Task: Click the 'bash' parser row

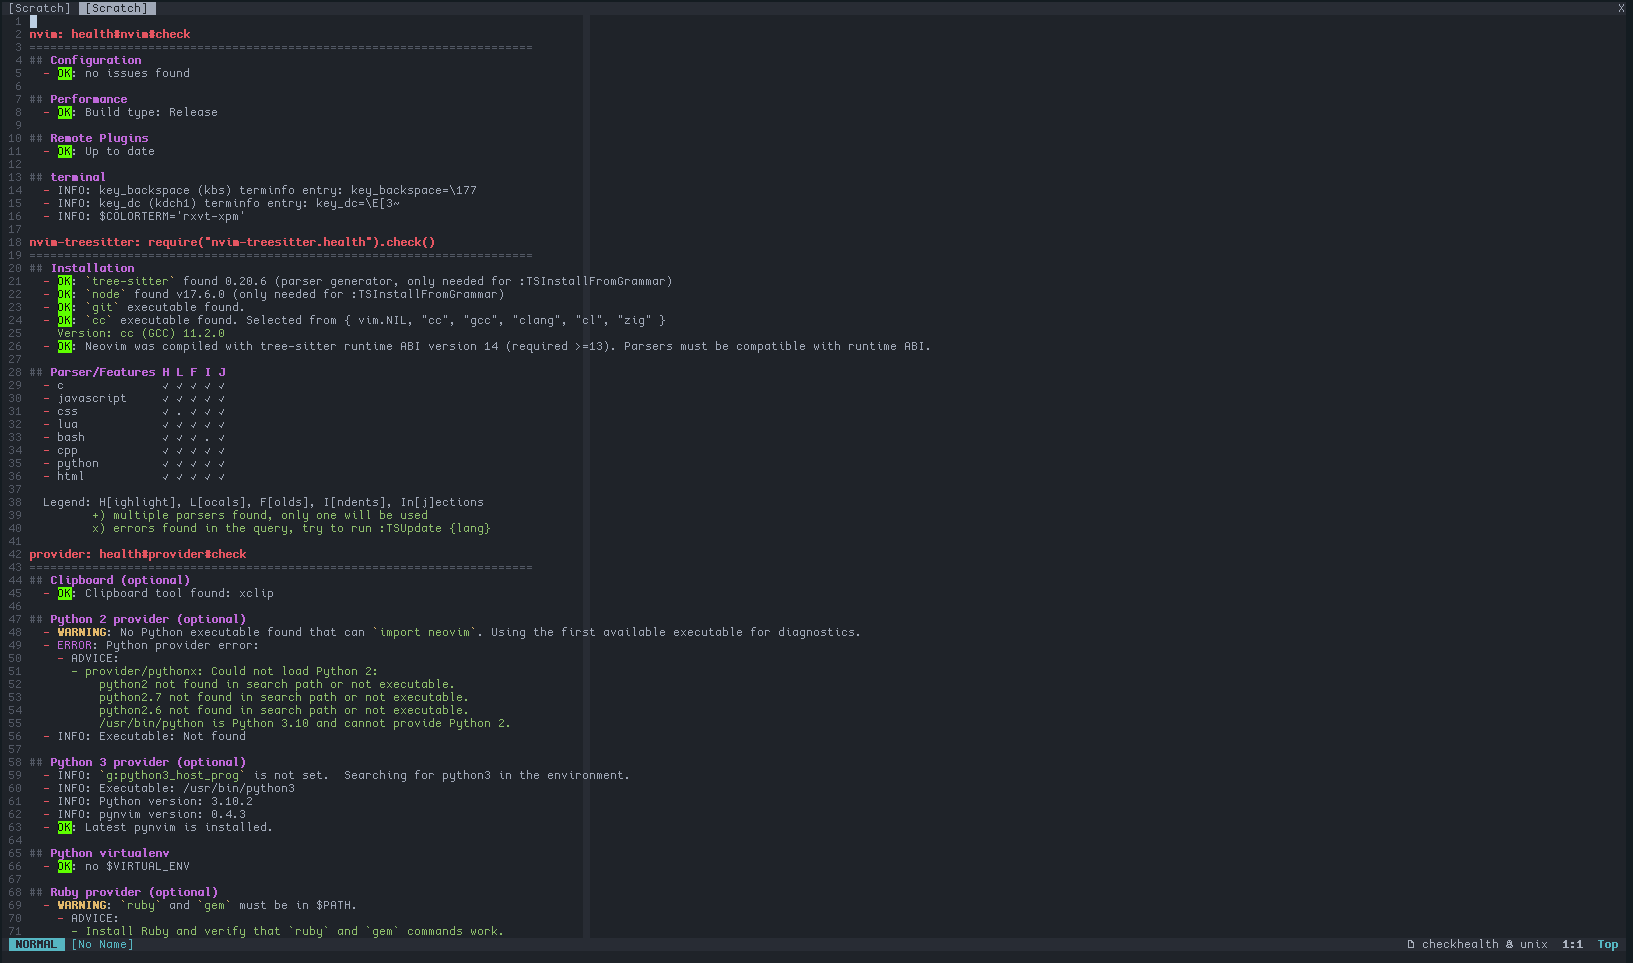Action: coord(134,437)
